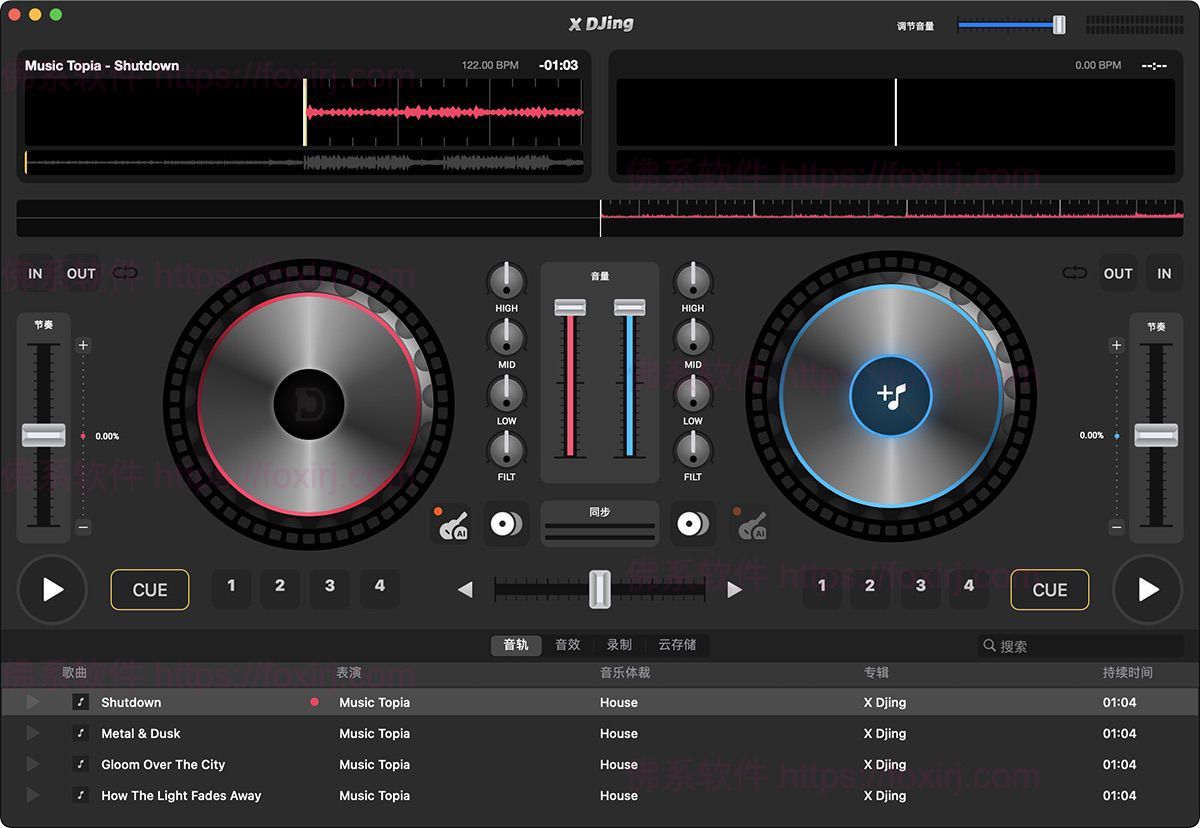Viewport: 1200px width, 828px height.
Task: Click the loop link icon near left IN/OUT
Action: (124, 273)
